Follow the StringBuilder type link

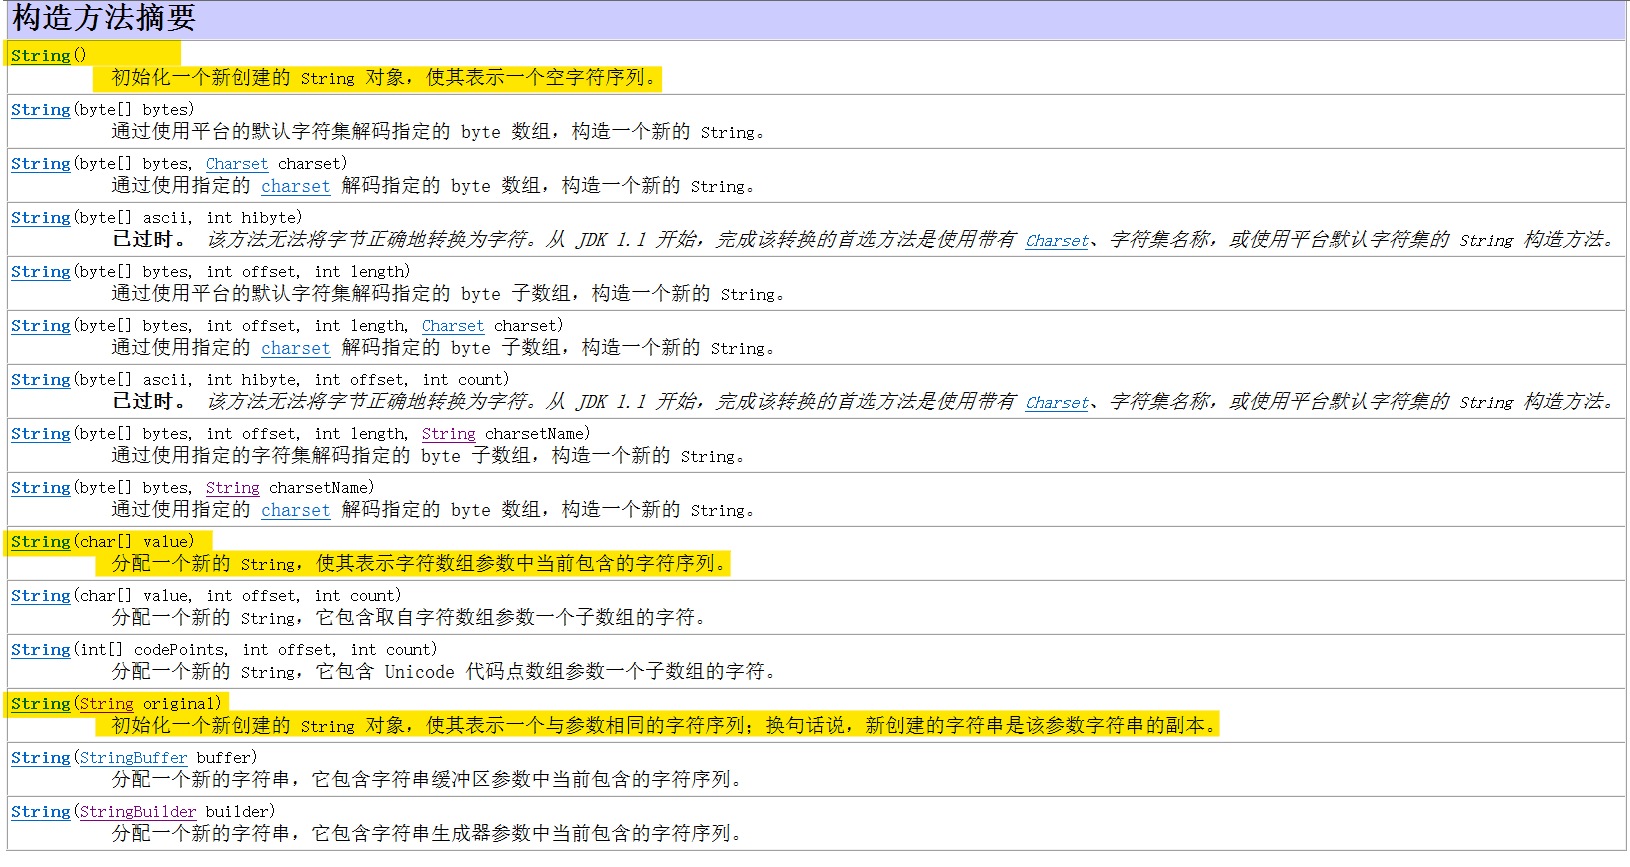point(138,812)
